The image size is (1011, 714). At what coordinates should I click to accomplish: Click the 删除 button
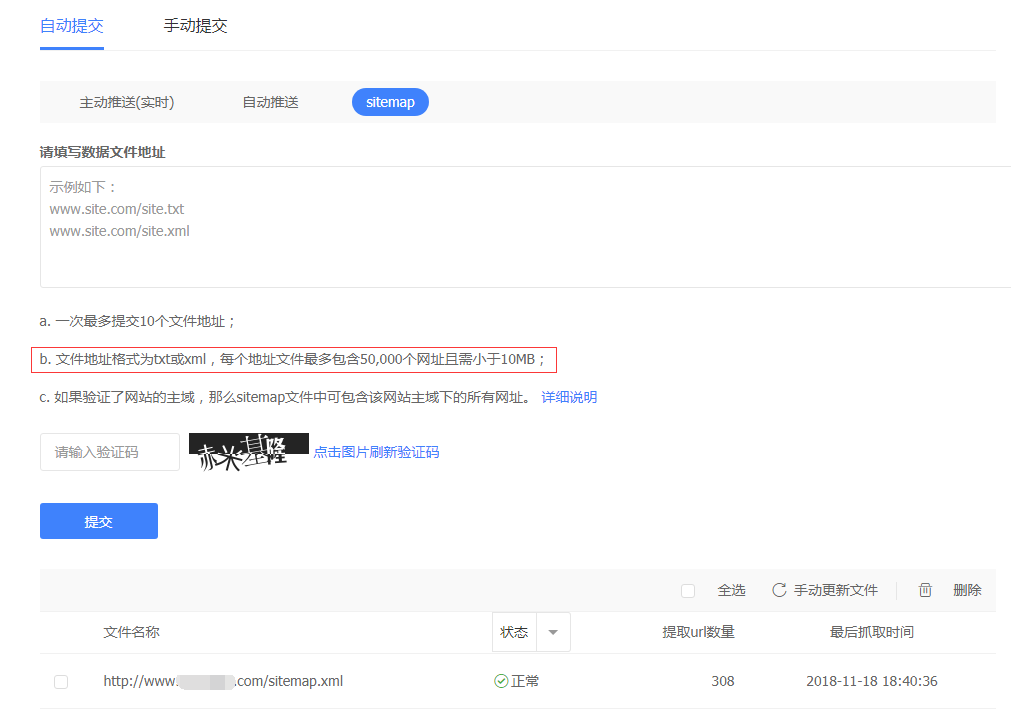click(x=967, y=590)
